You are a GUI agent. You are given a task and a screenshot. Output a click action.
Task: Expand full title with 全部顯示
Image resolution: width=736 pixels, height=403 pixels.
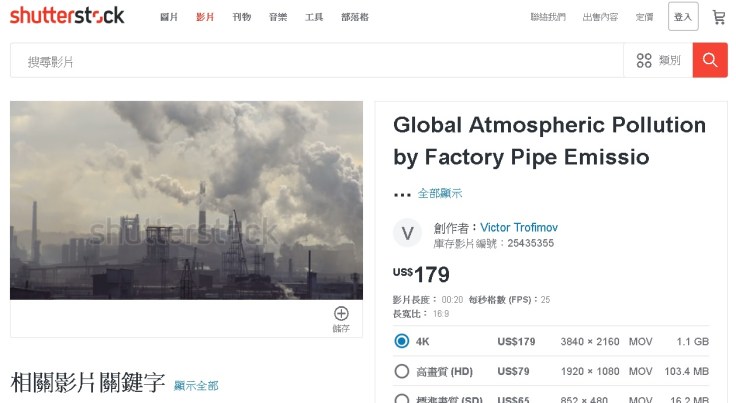(x=439, y=194)
